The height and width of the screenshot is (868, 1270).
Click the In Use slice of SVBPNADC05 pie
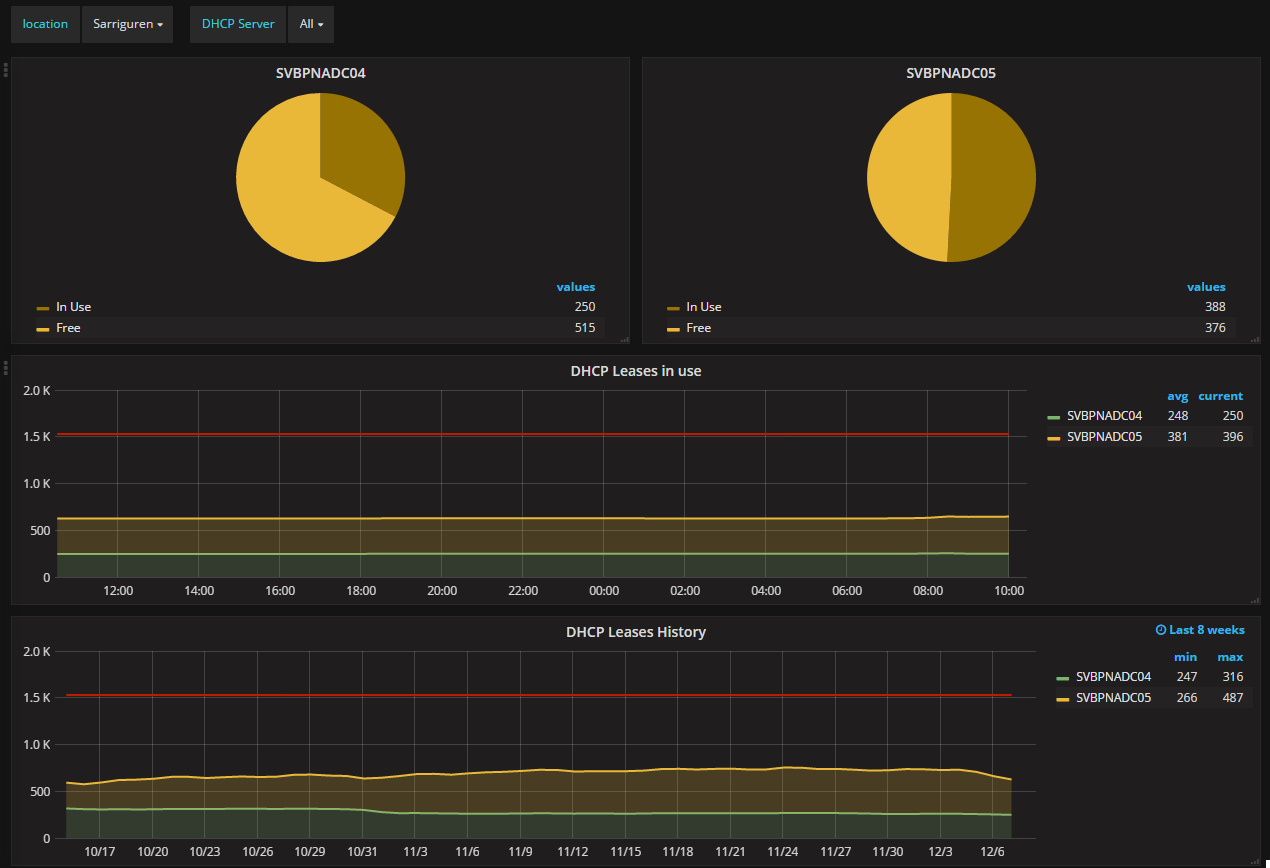pyautogui.click(x=995, y=178)
